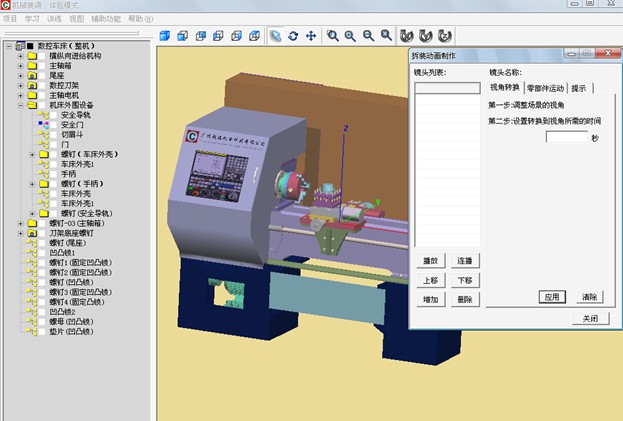Click the 应用 button
Screen dimensions: 623x421
551,297
